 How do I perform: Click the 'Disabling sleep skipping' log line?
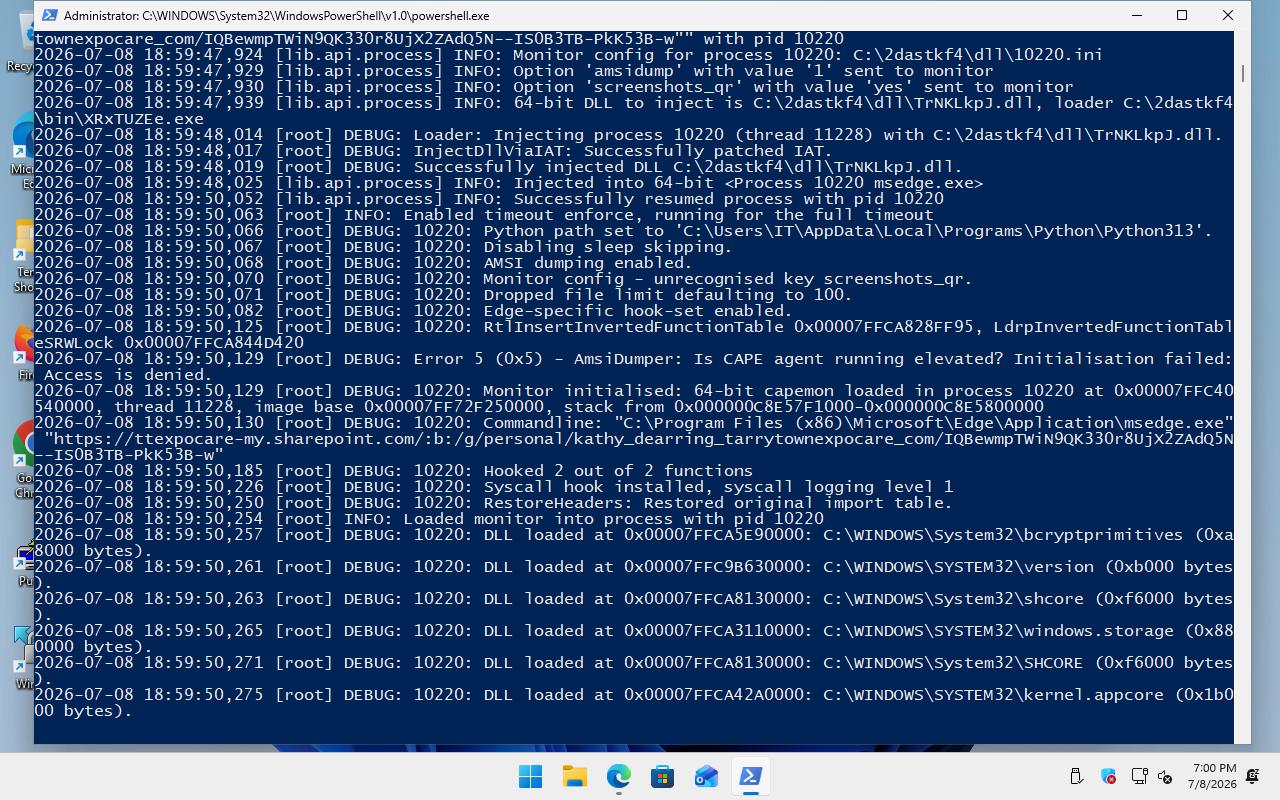(383, 247)
